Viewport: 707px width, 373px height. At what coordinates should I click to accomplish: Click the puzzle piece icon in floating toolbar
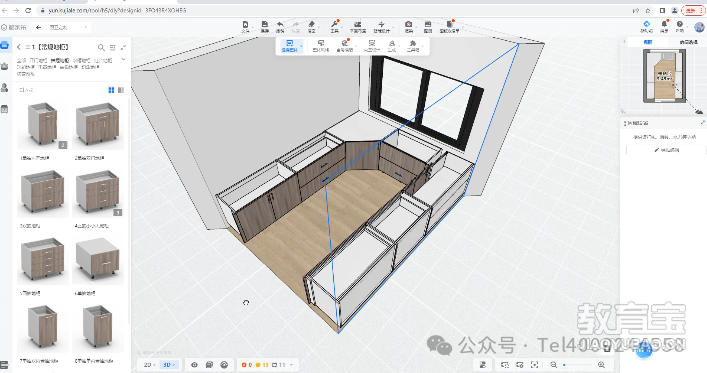click(x=413, y=43)
